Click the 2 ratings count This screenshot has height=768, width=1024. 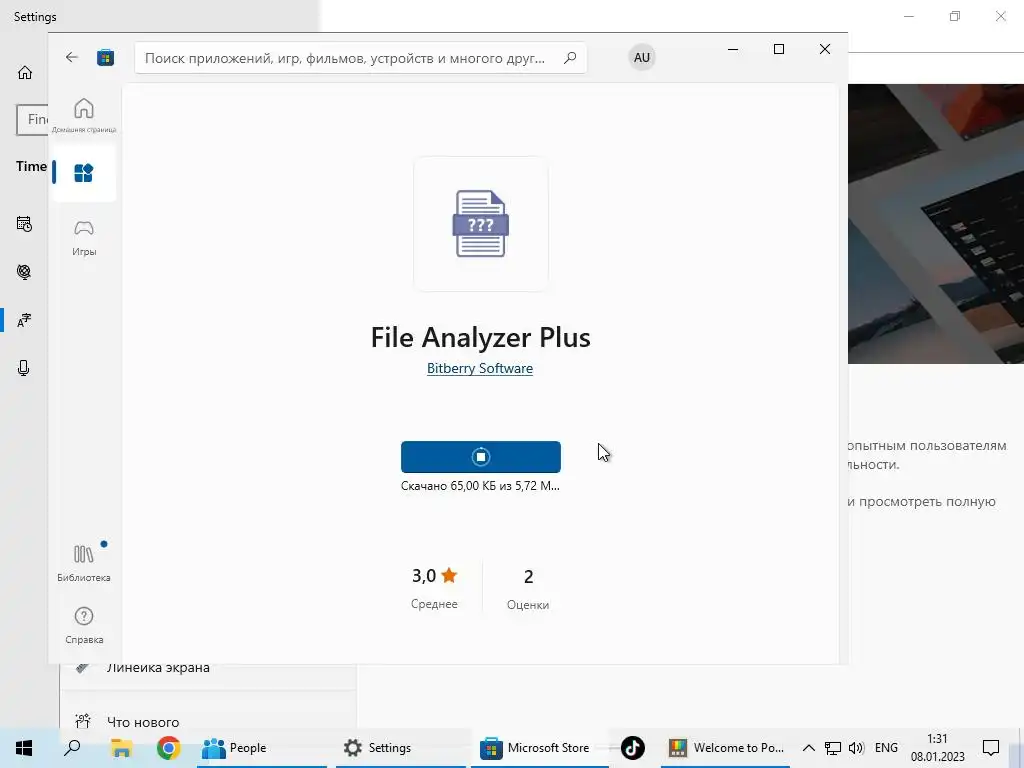pyautogui.click(x=528, y=588)
